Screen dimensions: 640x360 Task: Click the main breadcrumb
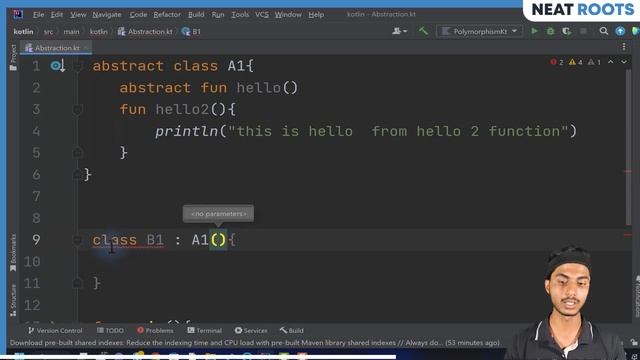coord(71,31)
